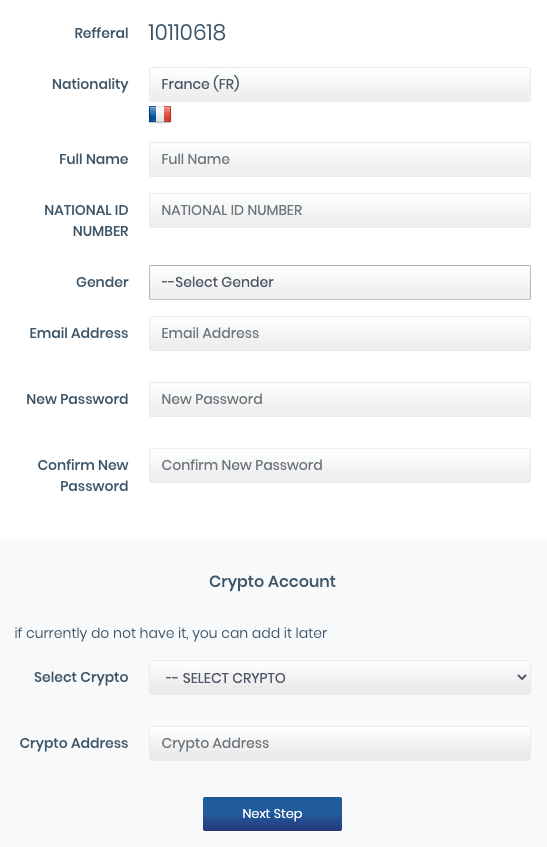
Task: Select the Email Address input box
Action: (340, 333)
